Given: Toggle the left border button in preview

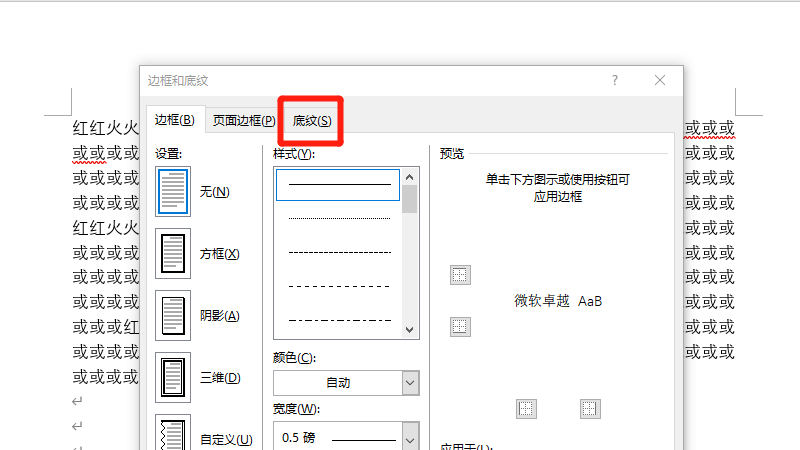Looking at the screenshot, I should (x=526, y=408).
